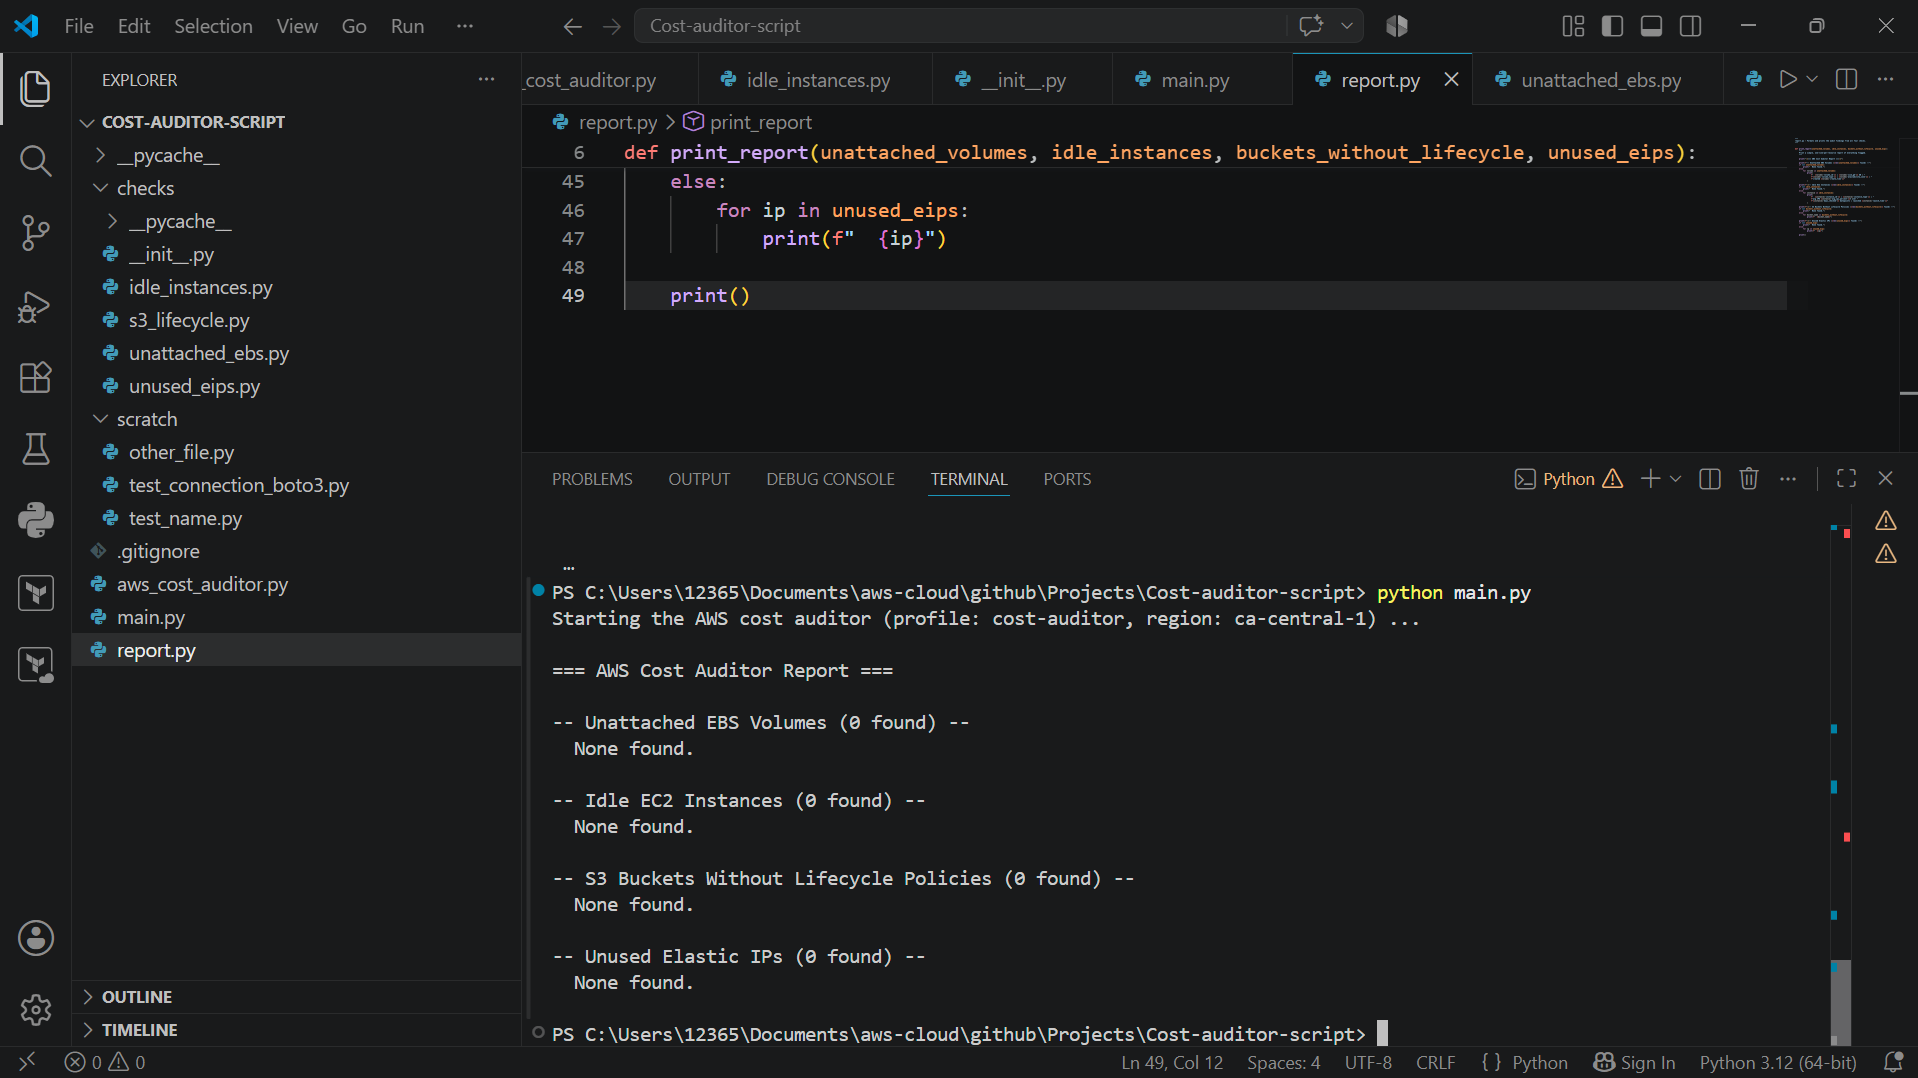This screenshot has height=1078, width=1918.
Task: Toggle Secondary Side Bar visibility
Action: [x=1690, y=26]
